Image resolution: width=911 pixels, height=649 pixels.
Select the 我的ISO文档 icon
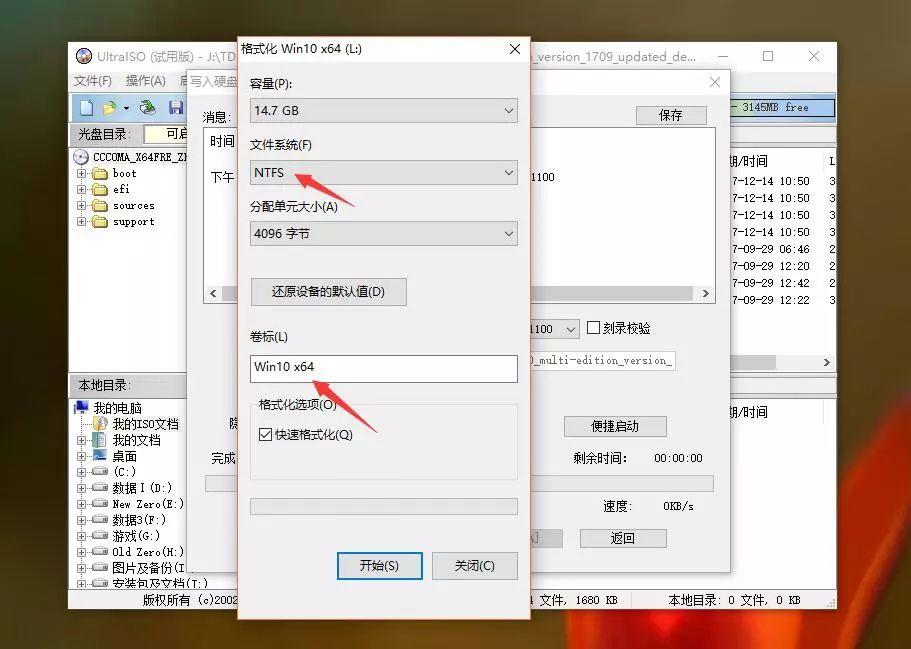point(101,424)
